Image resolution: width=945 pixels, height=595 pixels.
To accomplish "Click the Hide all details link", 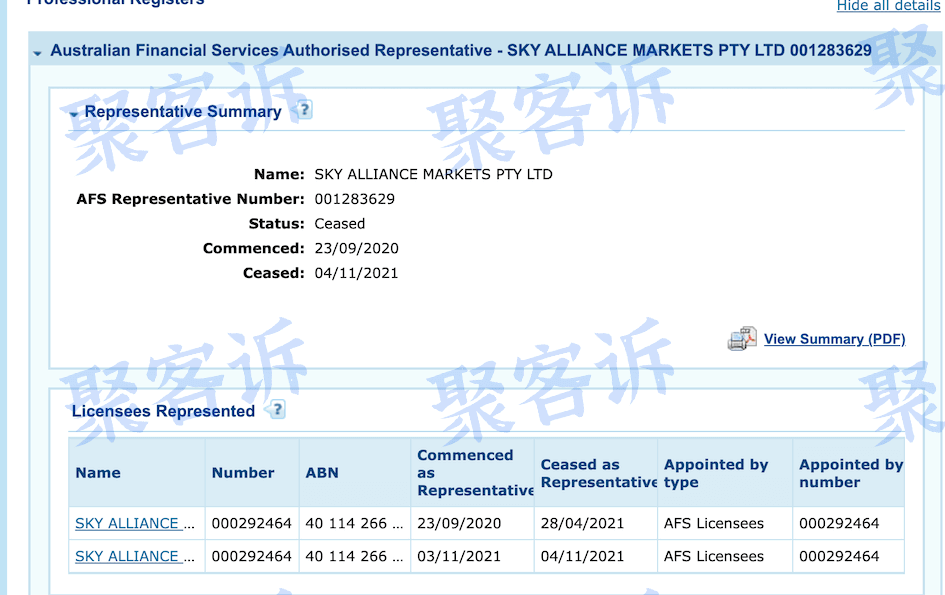I will pyautogui.click(x=888, y=5).
